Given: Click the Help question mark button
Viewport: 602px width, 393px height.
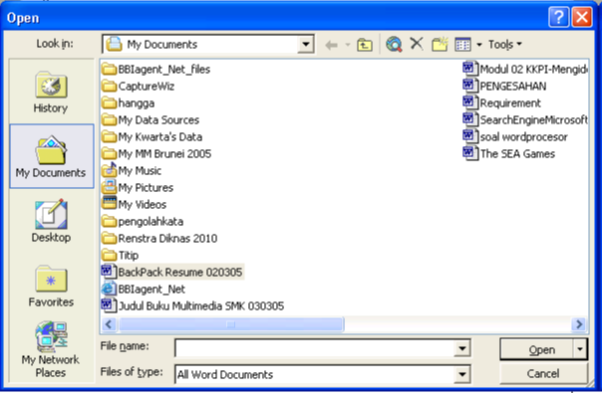Looking at the screenshot, I should [x=559, y=17].
